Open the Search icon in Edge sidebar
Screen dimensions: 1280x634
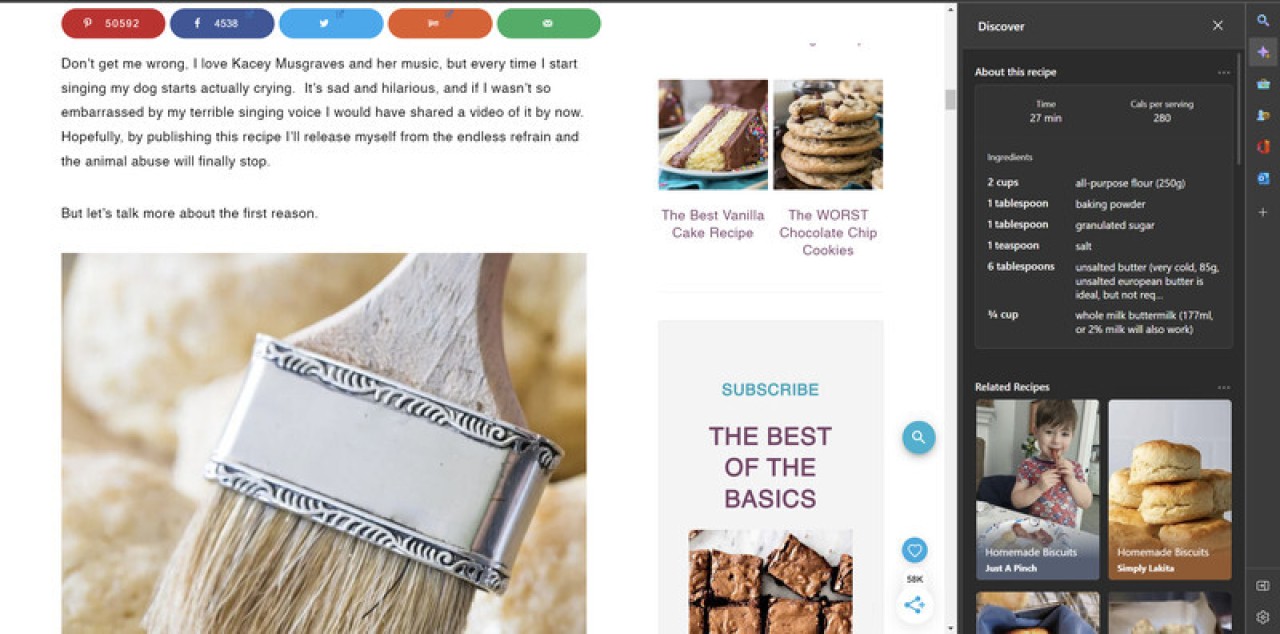coord(1263,20)
